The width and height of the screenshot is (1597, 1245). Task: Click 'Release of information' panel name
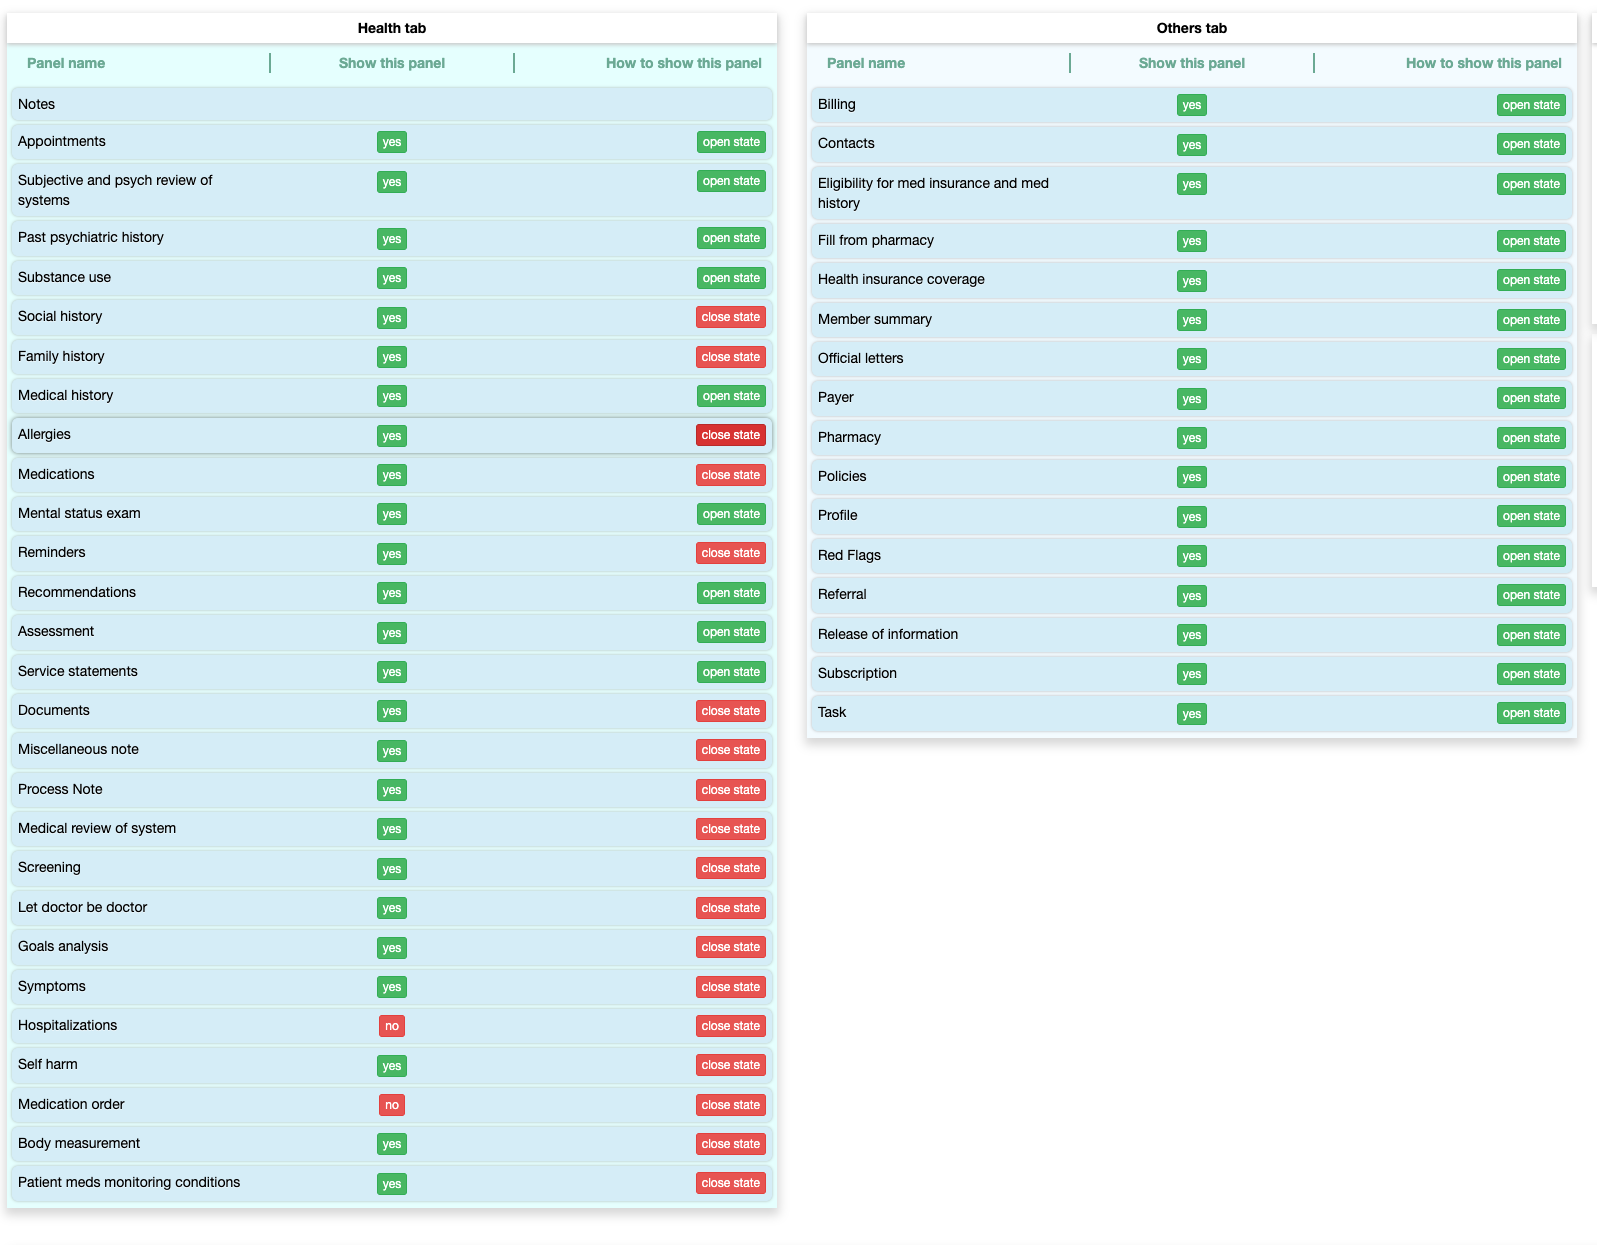click(x=888, y=634)
